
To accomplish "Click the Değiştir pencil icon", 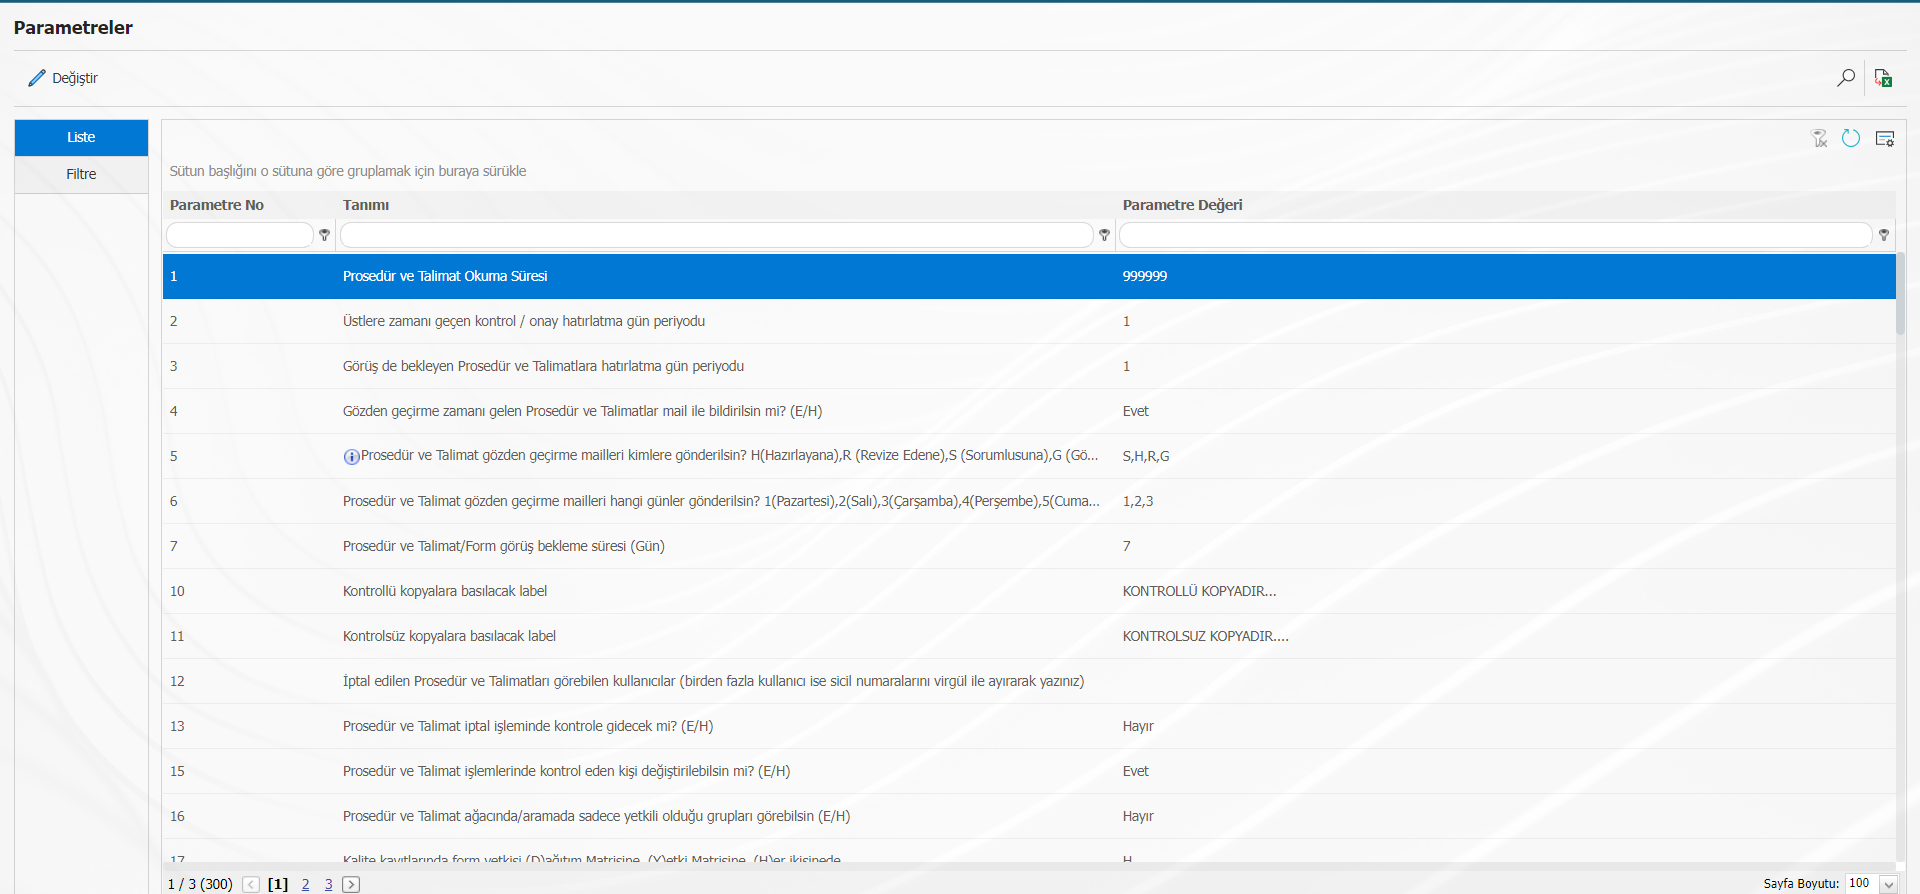I will [37, 78].
